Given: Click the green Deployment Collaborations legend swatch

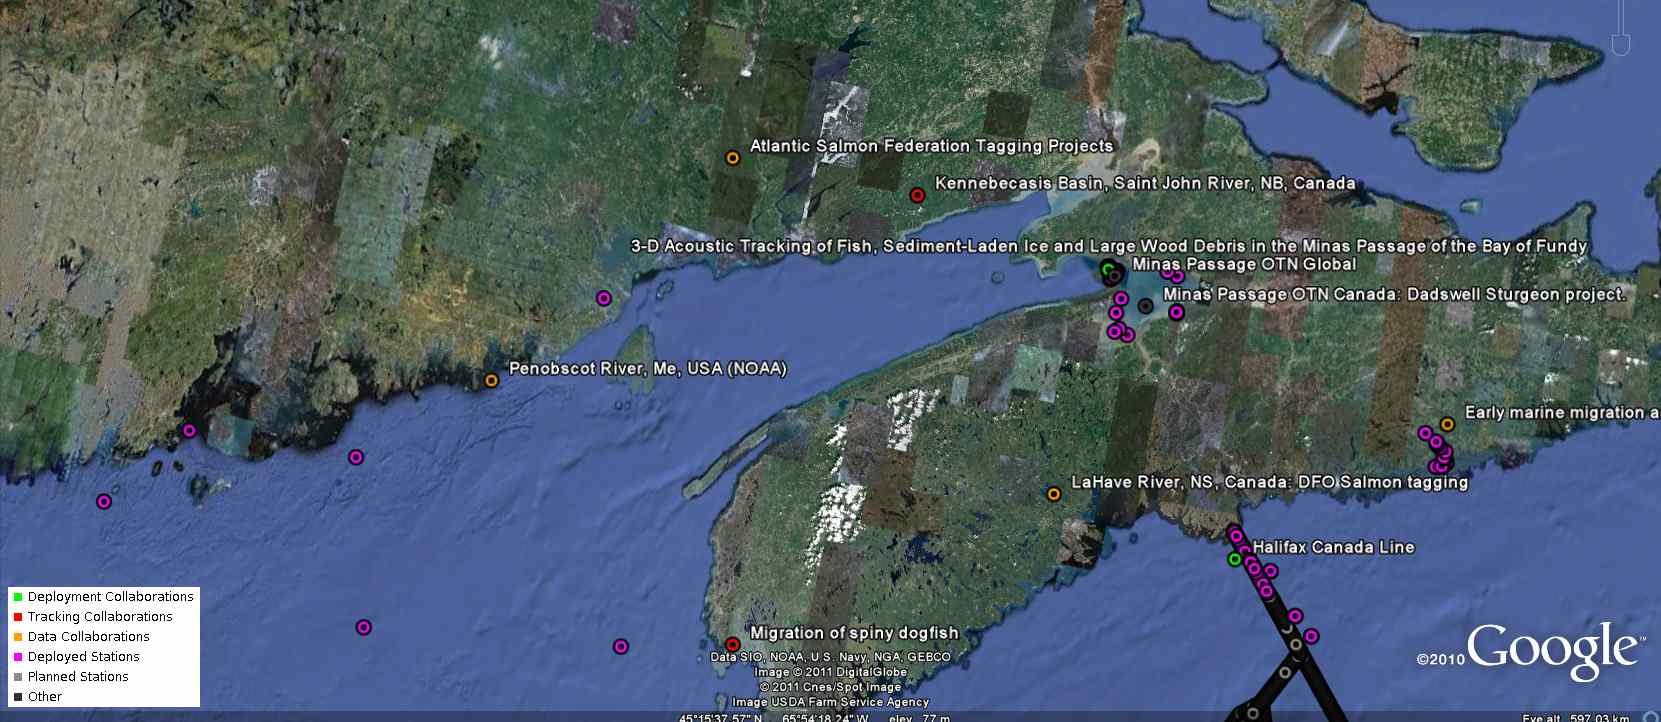Looking at the screenshot, I should point(18,597).
